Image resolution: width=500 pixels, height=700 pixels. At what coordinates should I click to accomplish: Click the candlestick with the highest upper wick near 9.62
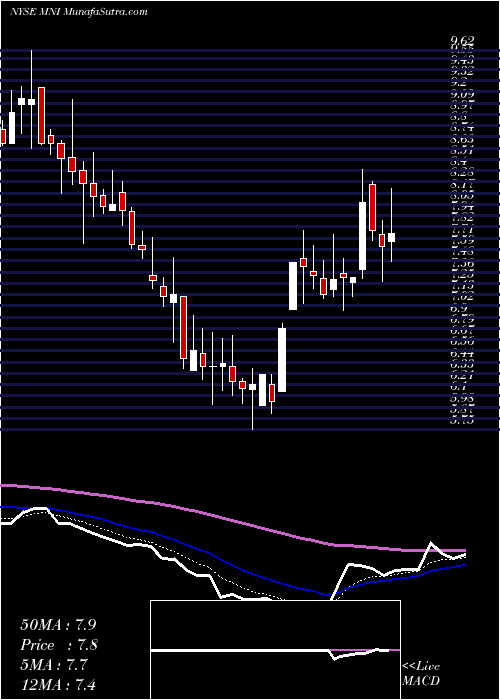point(31,101)
